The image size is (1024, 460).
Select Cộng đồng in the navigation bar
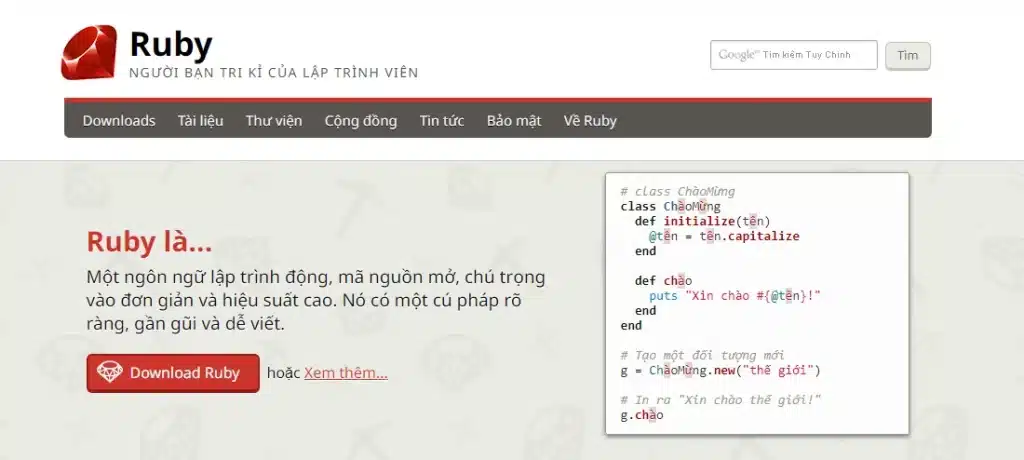click(360, 121)
